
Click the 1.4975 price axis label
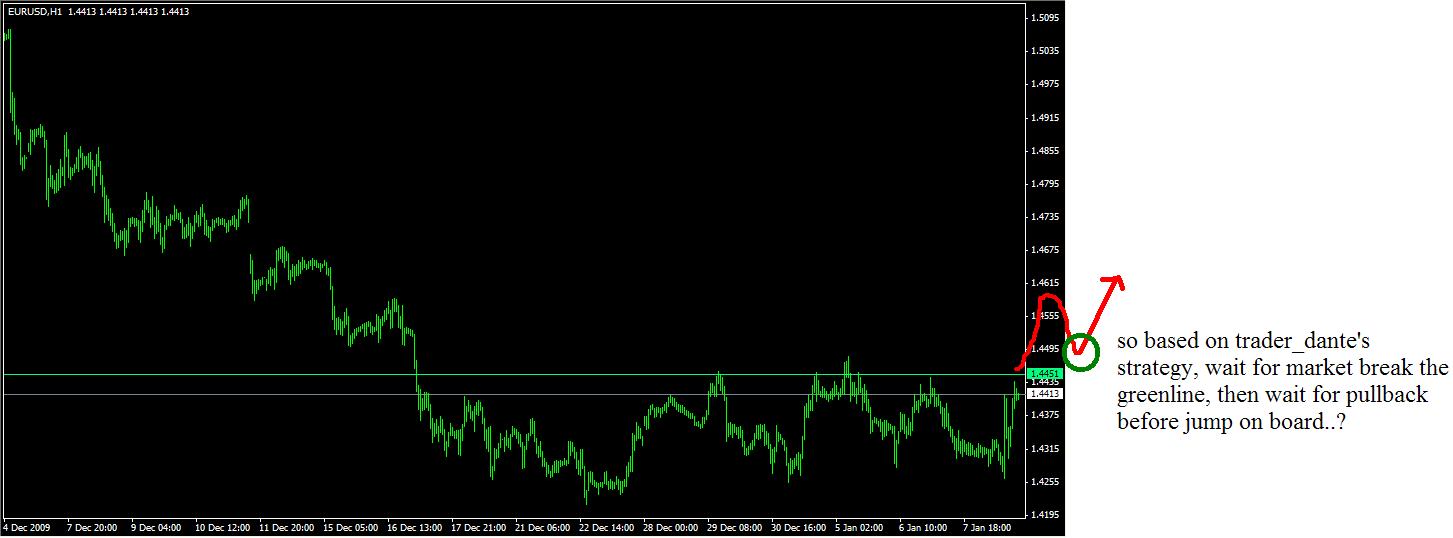click(1046, 84)
